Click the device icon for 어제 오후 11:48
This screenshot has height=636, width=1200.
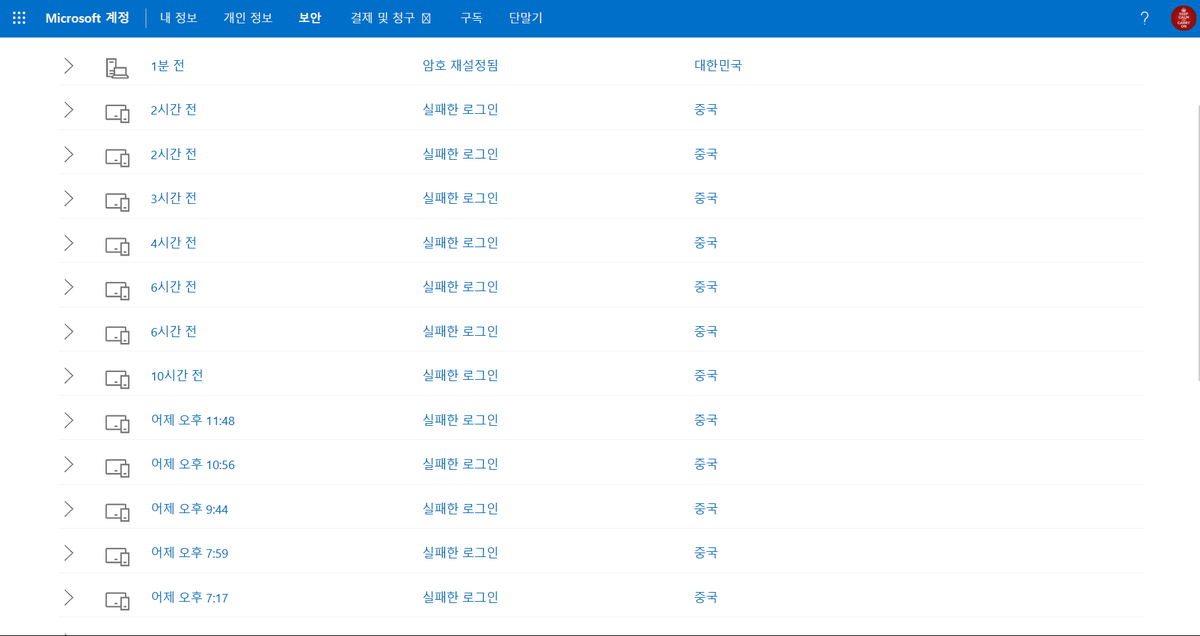(118, 423)
